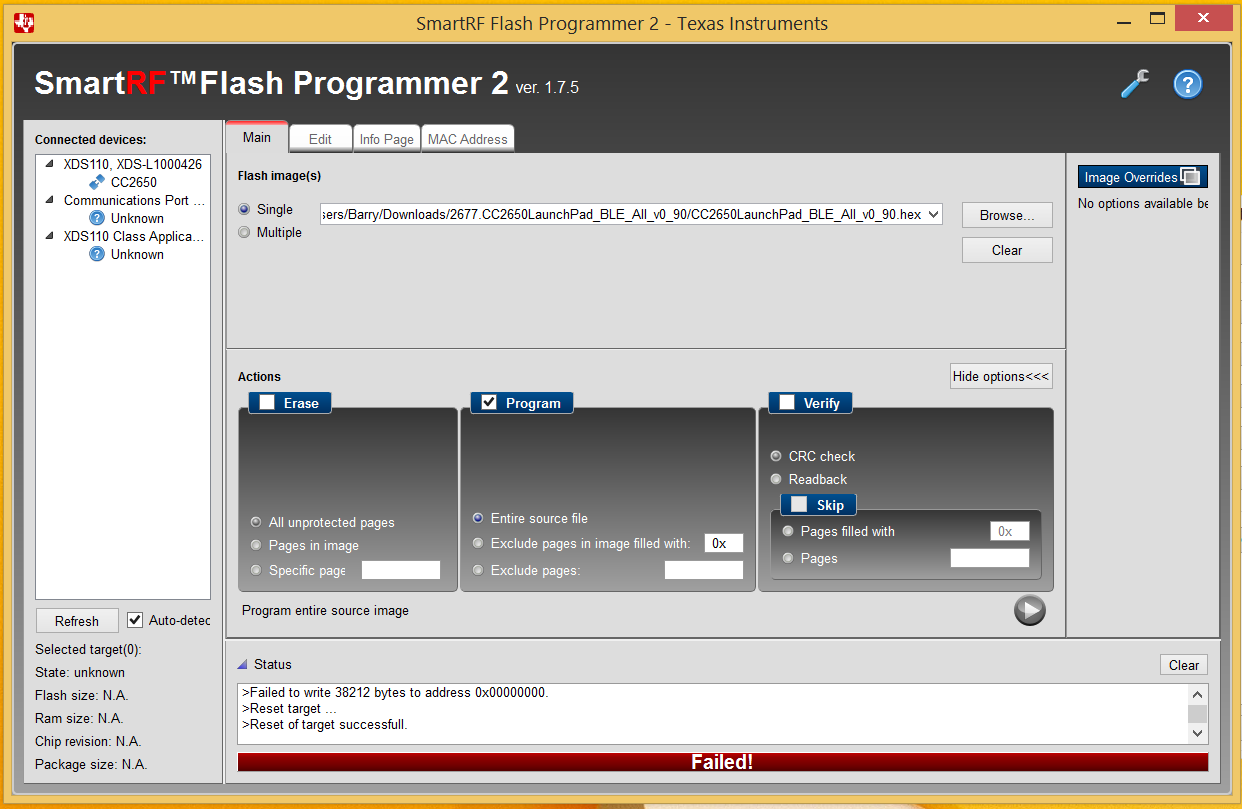Click the Specific pages input field
This screenshot has width=1242, height=809.
point(401,570)
